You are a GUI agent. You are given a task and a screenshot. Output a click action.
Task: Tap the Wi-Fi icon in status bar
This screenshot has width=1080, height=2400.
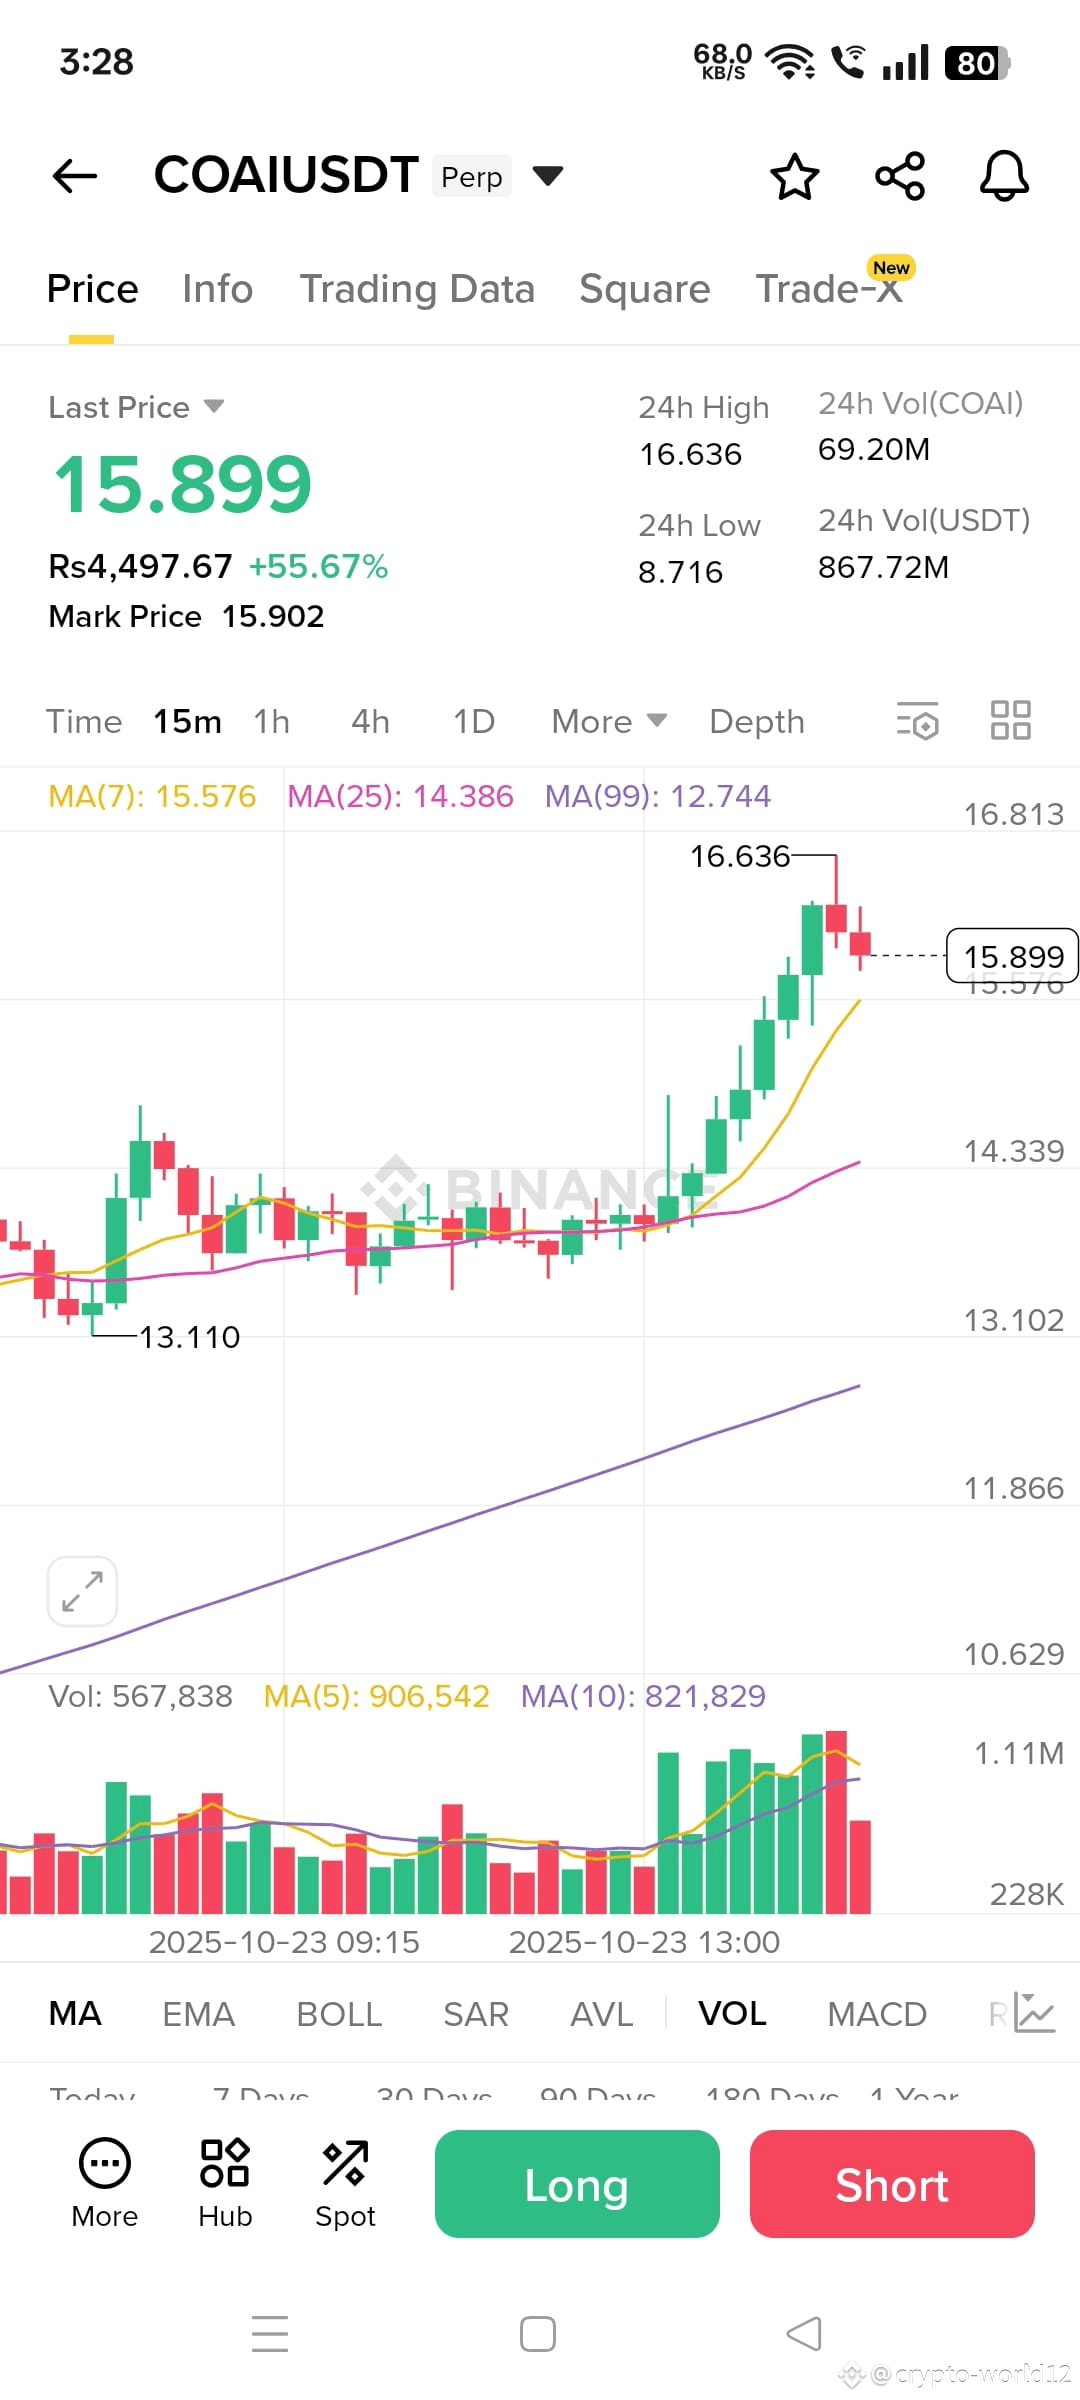click(x=790, y=62)
